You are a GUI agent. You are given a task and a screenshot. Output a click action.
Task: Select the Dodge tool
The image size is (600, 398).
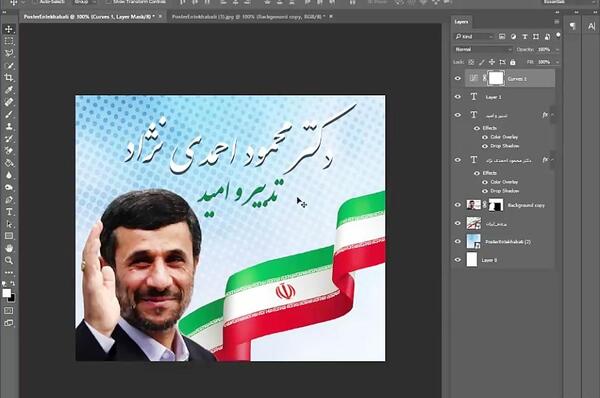pyautogui.click(x=9, y=188)
